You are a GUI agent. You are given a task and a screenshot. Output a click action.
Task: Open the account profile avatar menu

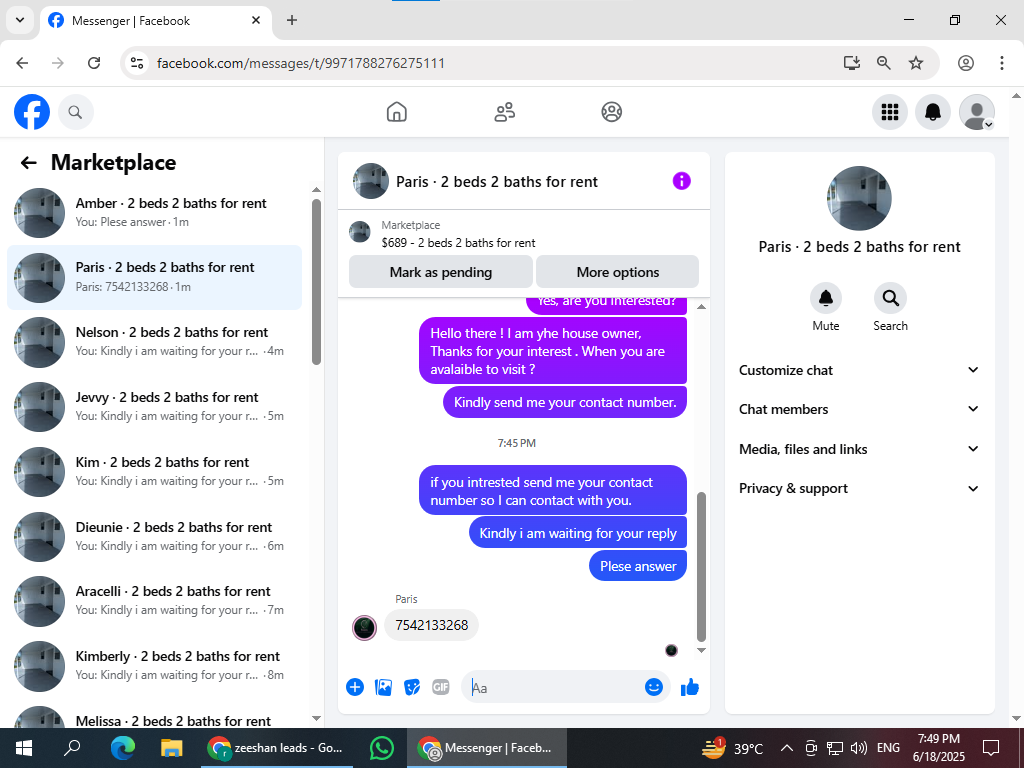tap(976, 112)
